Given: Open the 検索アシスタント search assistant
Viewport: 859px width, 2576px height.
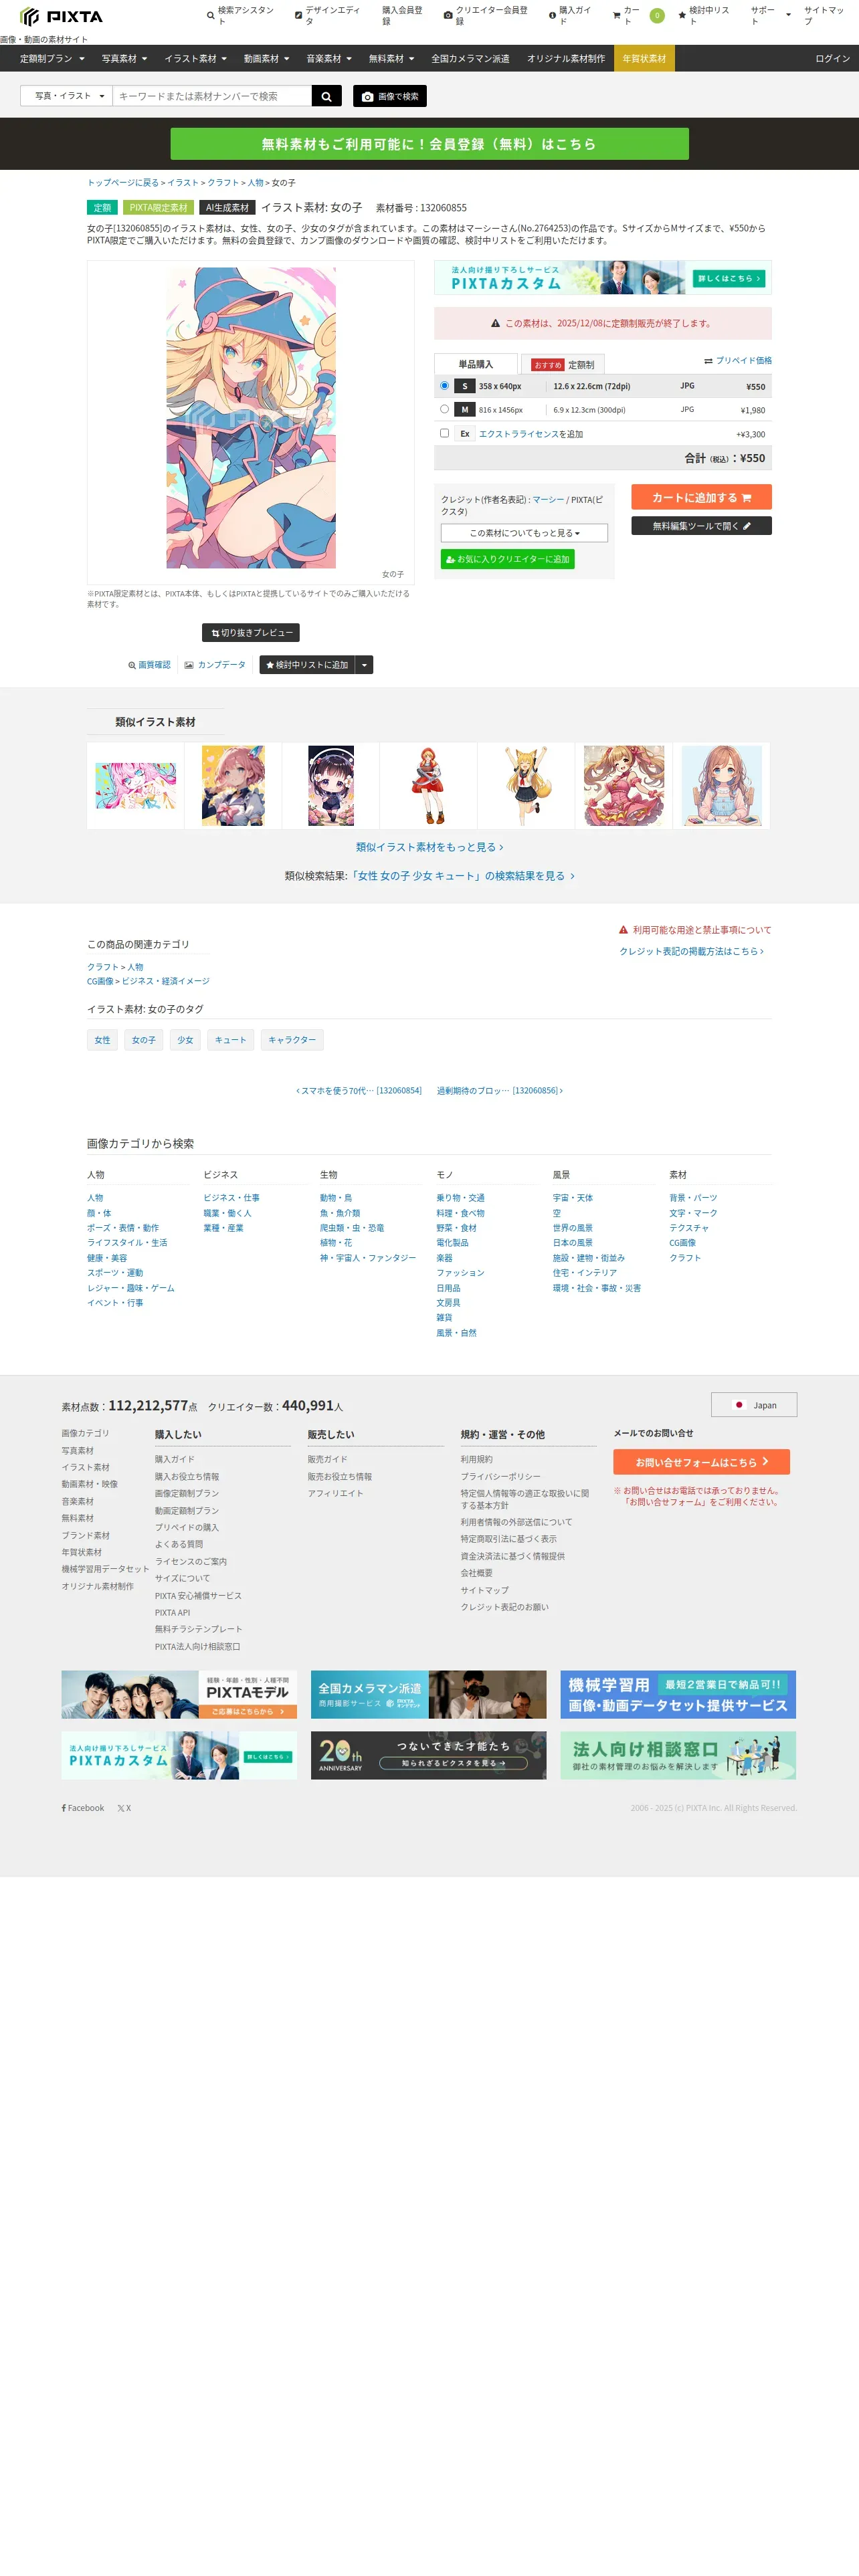Looking at the screenshot, I should [240, 15].
